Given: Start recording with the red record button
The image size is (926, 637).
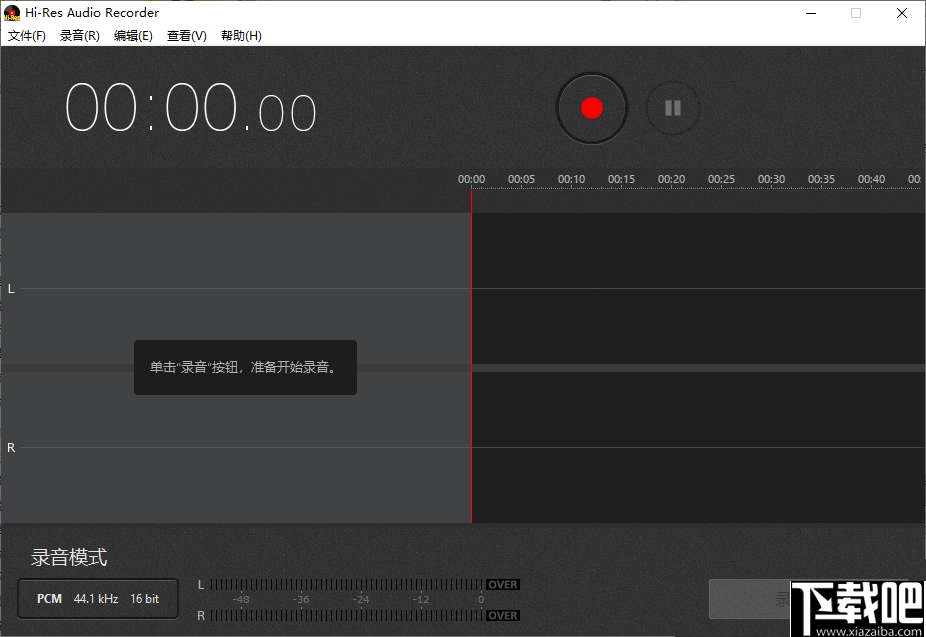Looking at the screenshot, I should 591,108.
